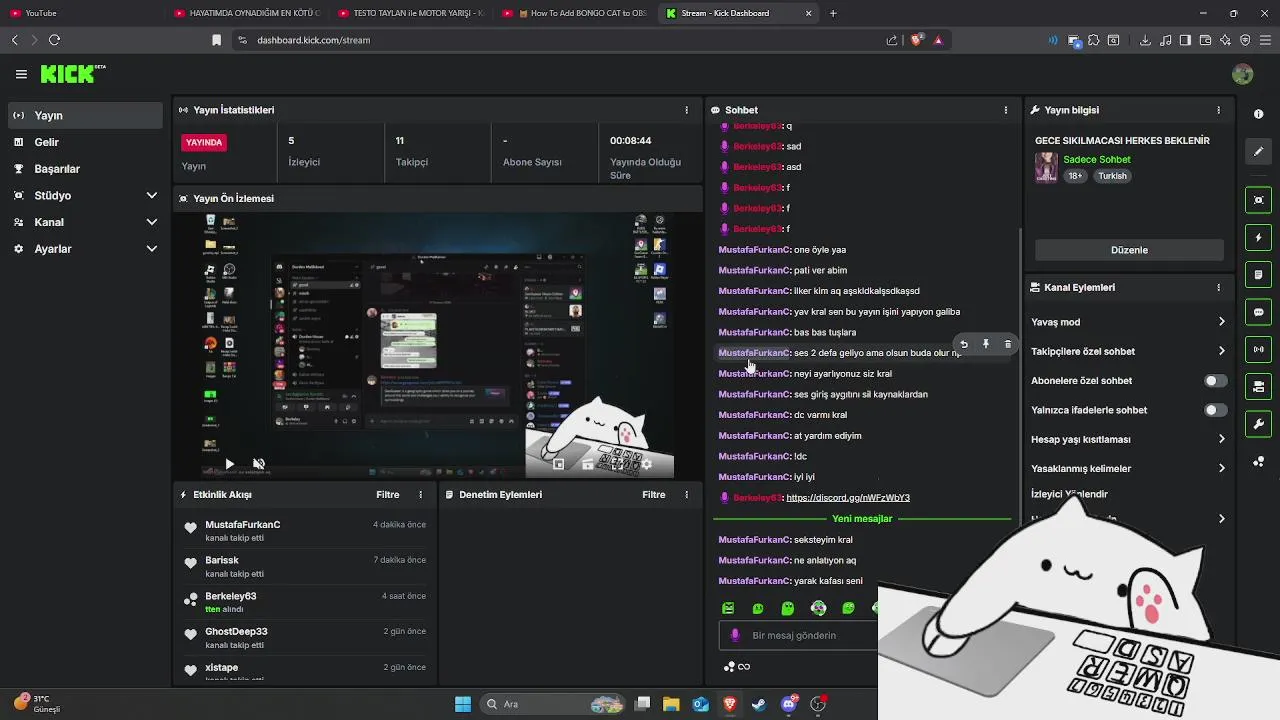
Task: Open the Kick hamburger menu
Action: [x=21, y=74]
